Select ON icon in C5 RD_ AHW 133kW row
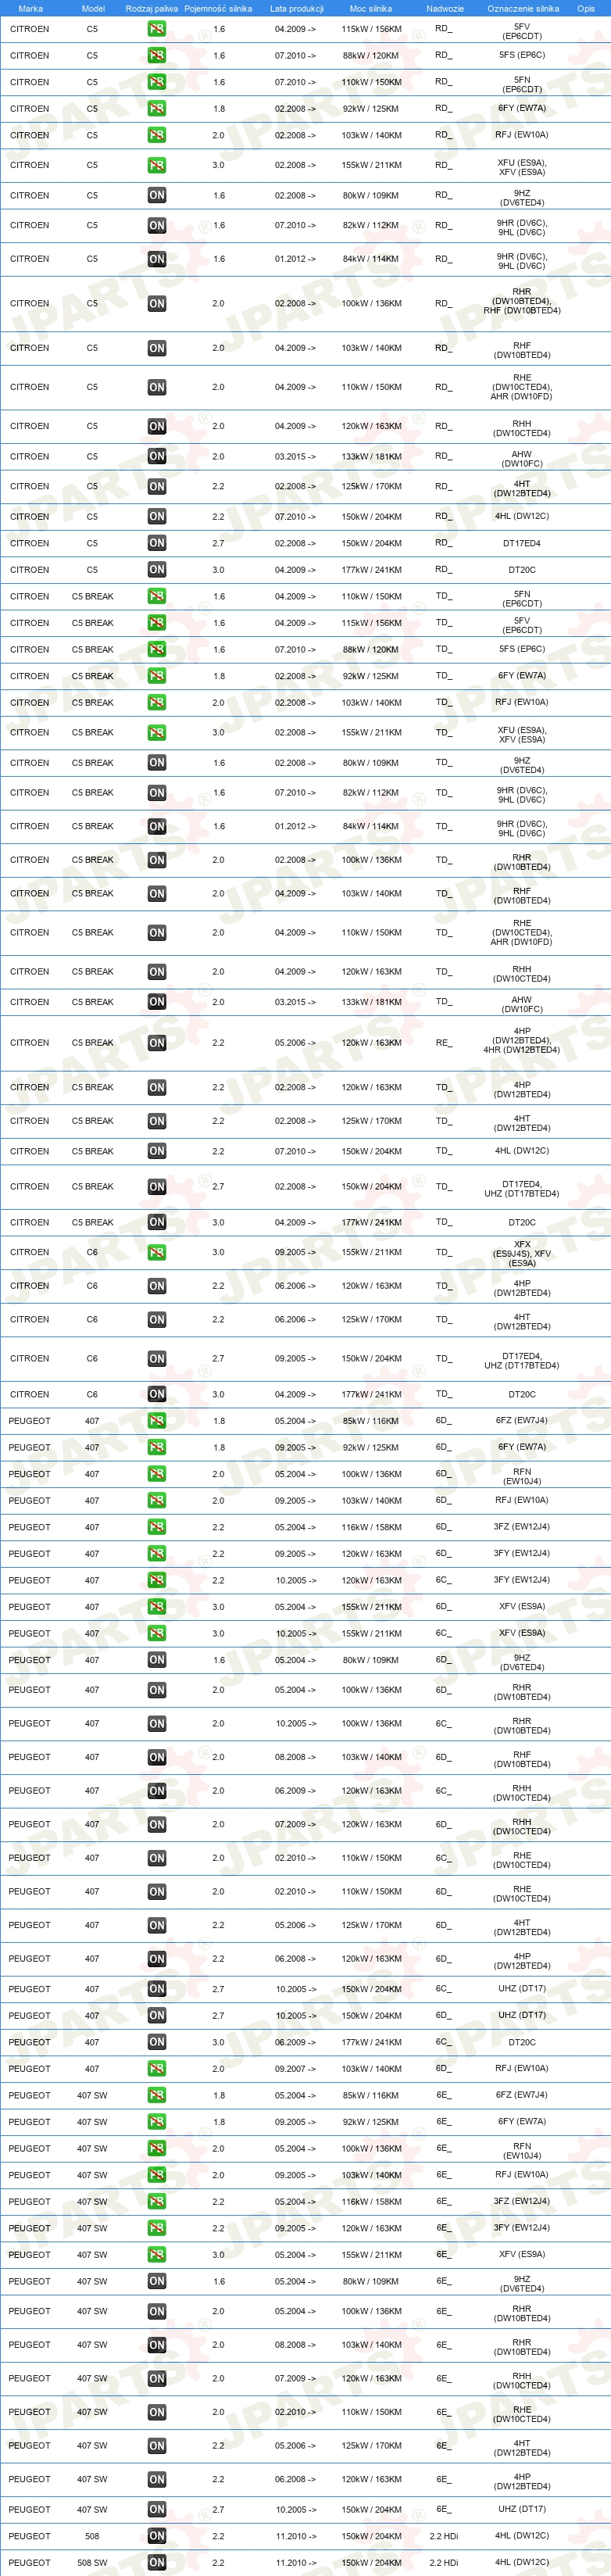 (157, 457)
